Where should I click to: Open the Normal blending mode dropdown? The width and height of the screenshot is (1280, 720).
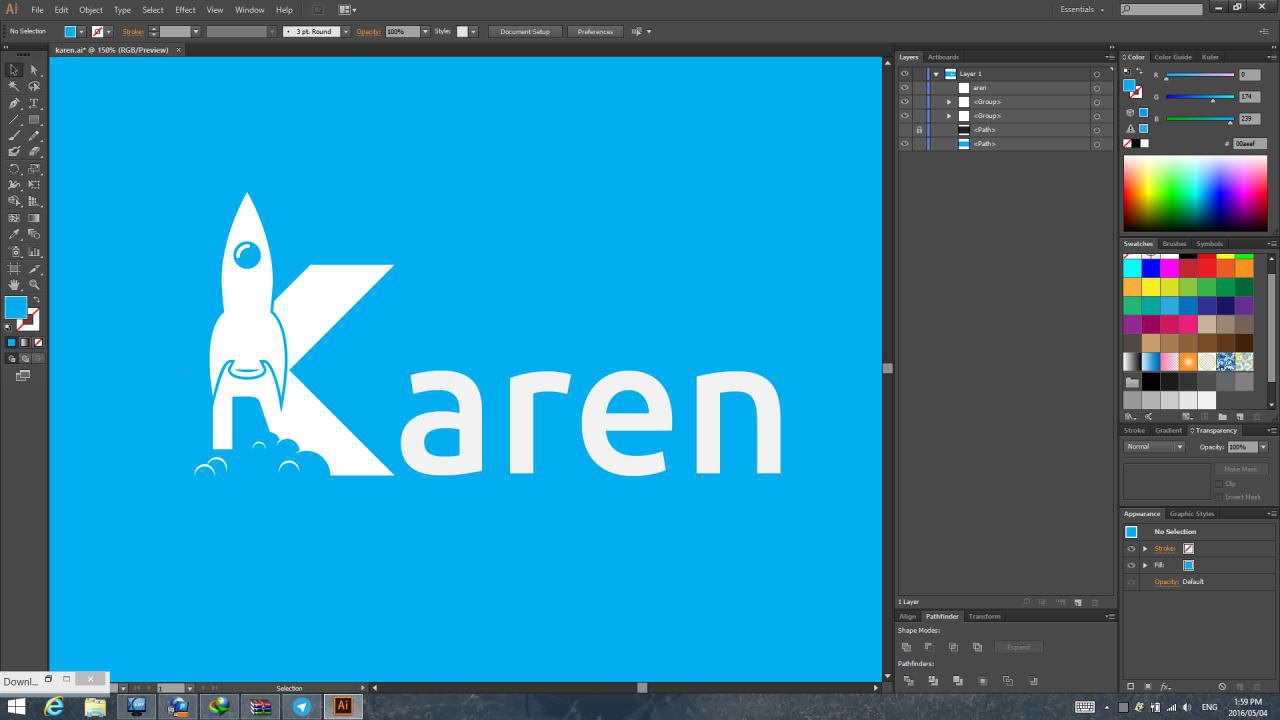[1154, 447]
